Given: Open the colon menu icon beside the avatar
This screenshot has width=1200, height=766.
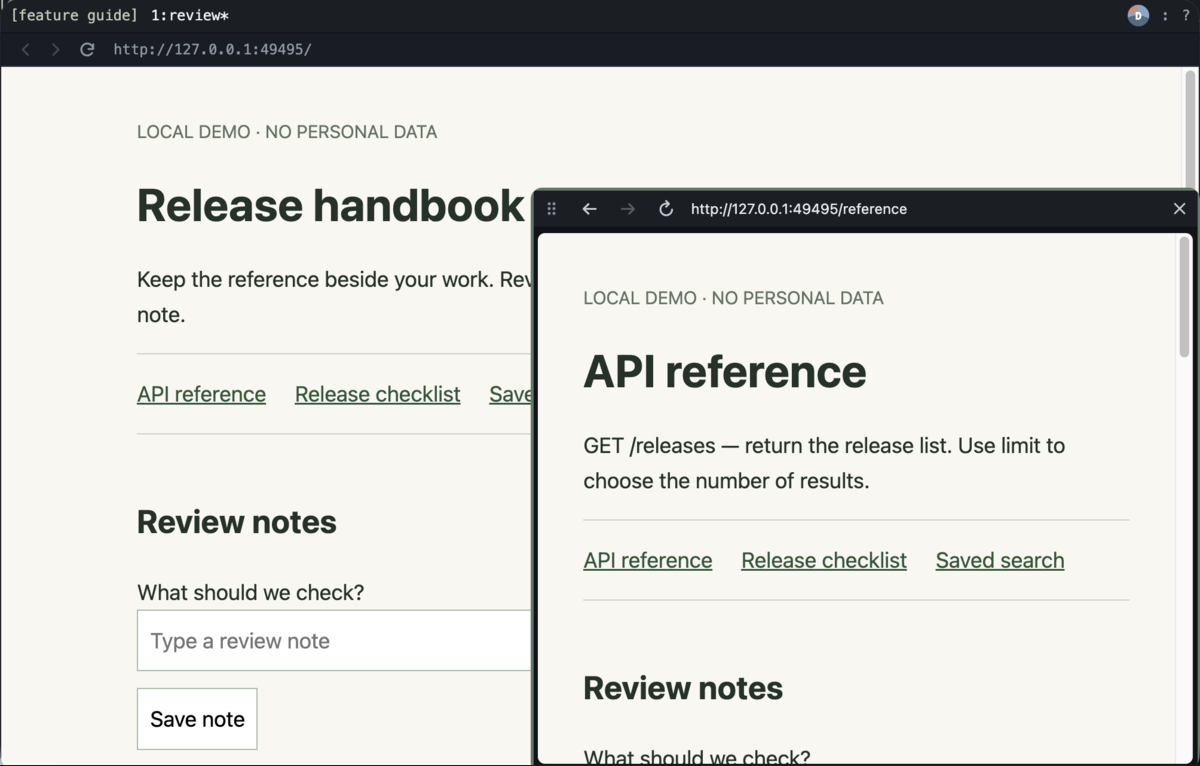Looking at the screenshot, I should tap(1165, 15).
